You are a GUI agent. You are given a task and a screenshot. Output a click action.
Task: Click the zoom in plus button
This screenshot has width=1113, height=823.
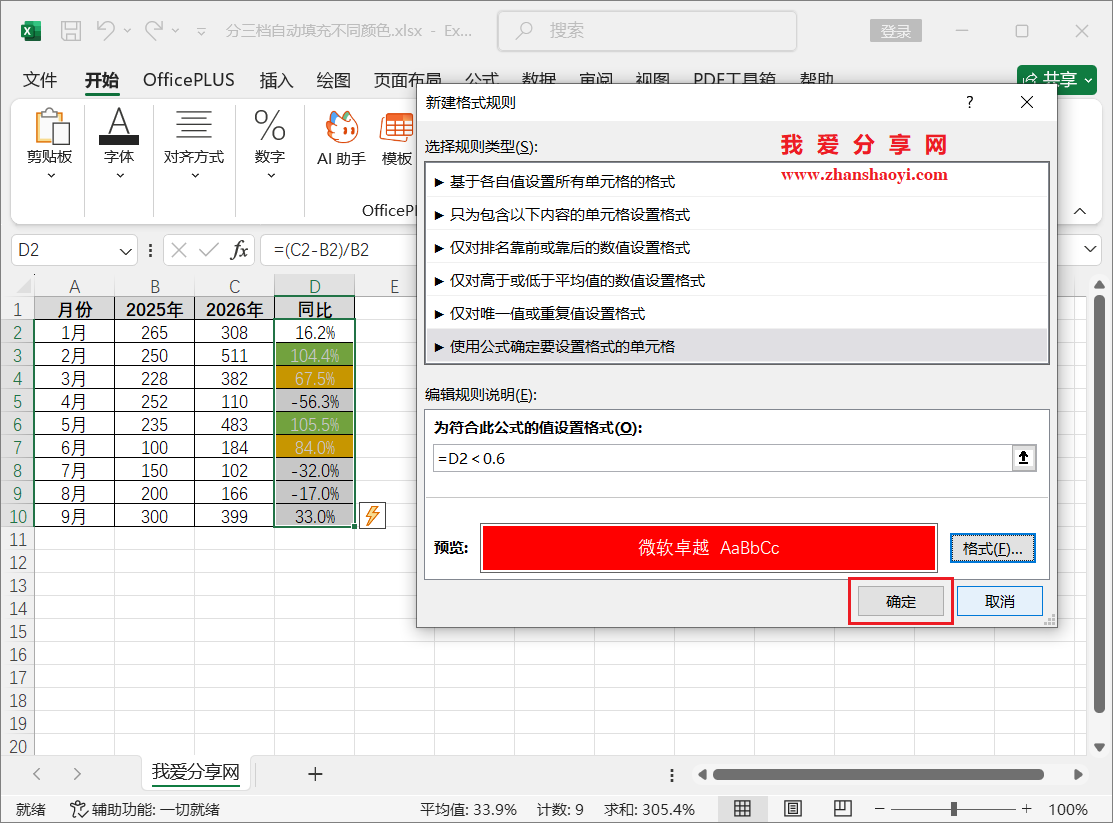(1026, 809)
